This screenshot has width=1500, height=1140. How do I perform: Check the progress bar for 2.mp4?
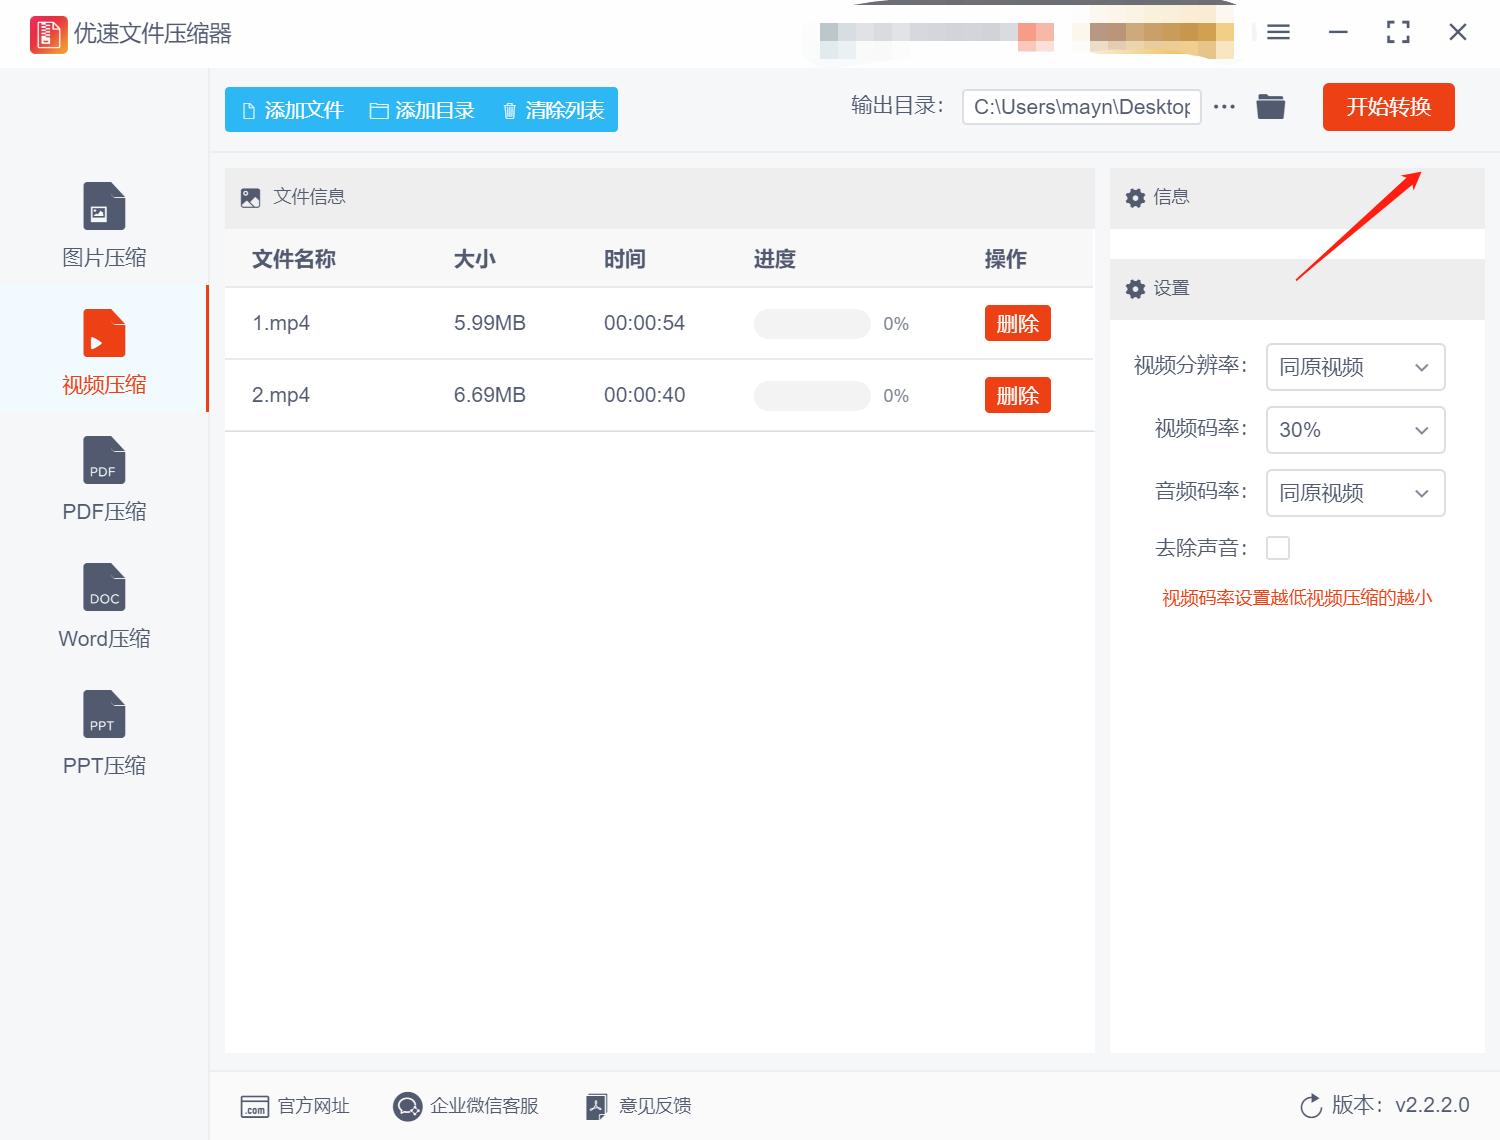(x=811, y=395)
